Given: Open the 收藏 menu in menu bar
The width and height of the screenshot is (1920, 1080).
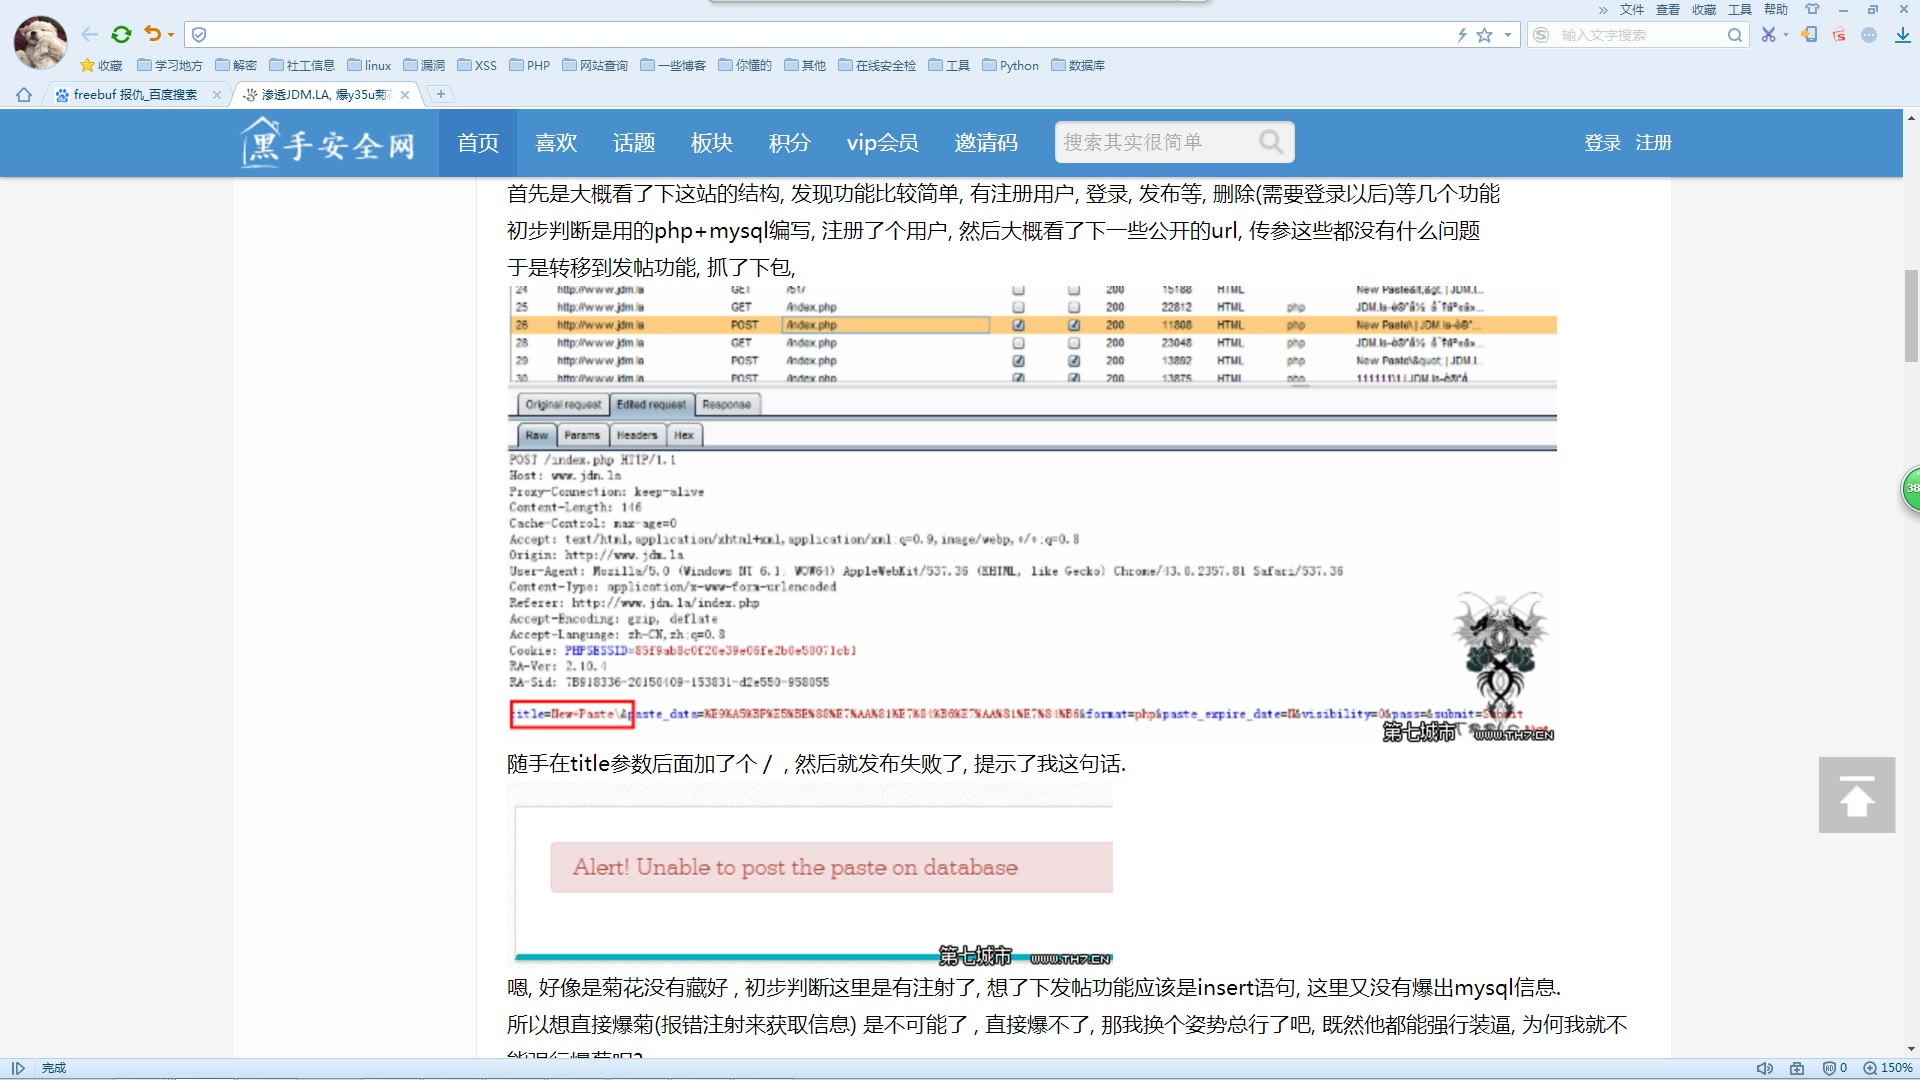Looking at the screenshot, I should point(1704,9).
